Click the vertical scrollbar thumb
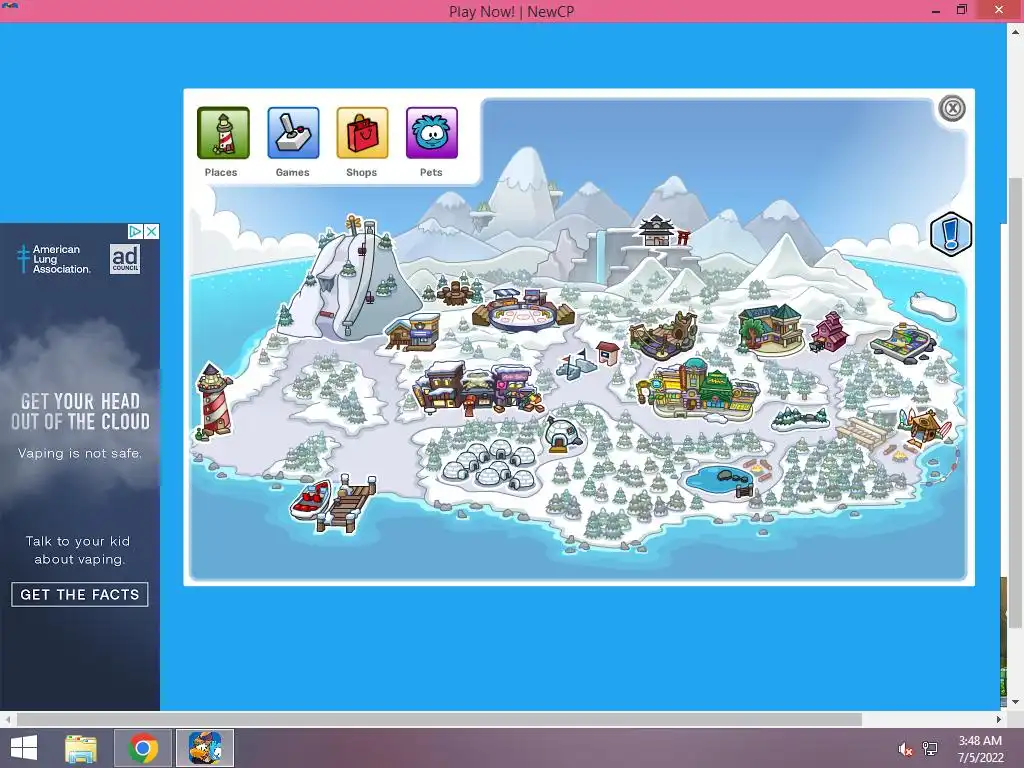This screenshot has height=768, width=1024. coord(1016,402)
